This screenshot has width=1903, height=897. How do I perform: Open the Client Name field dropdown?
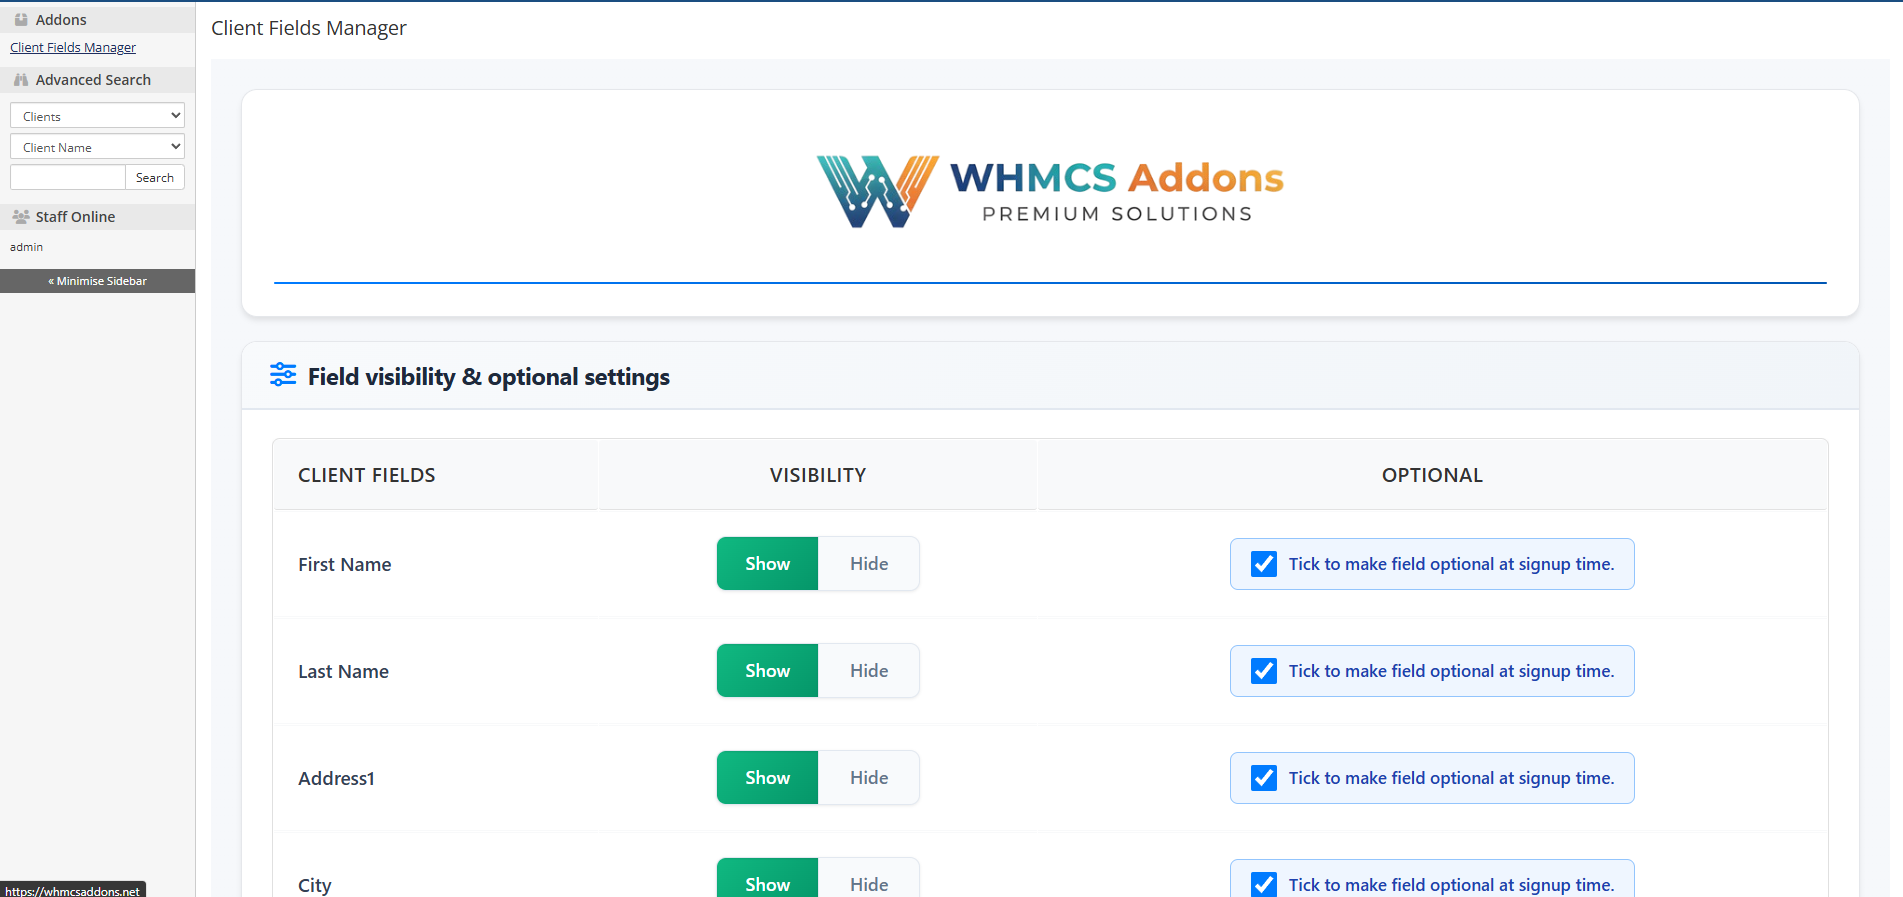click(x=97, y=147)
